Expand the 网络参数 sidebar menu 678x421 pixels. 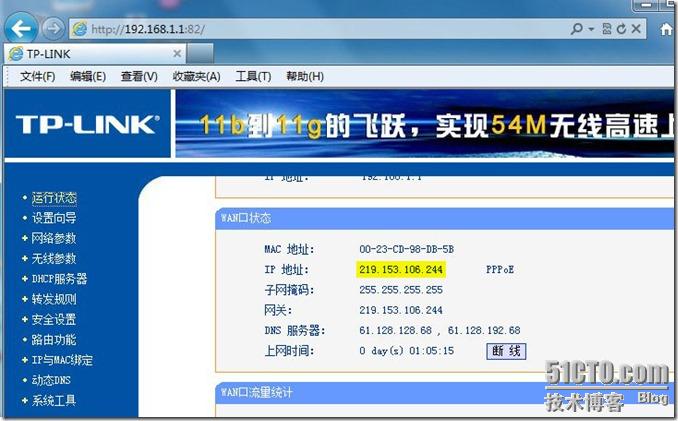53,238
